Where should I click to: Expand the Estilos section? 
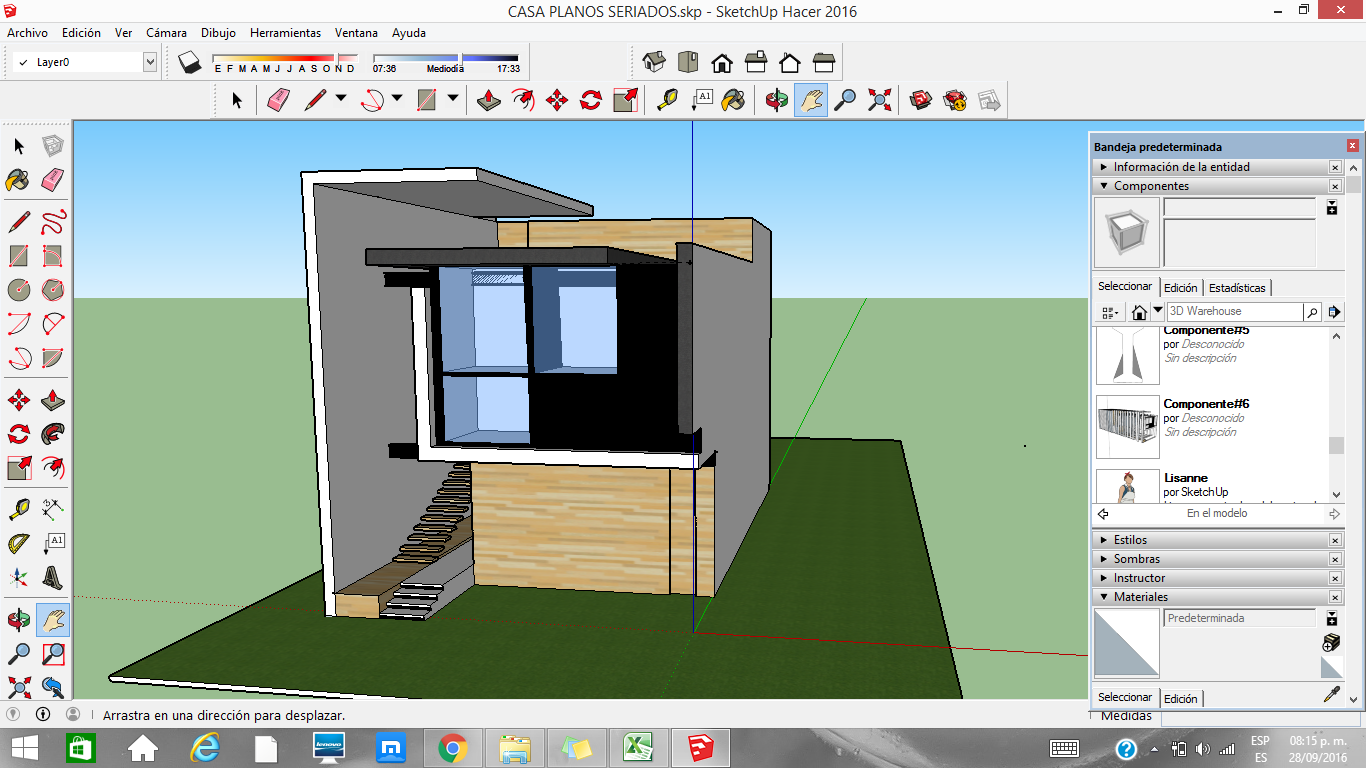(1104, 540)
